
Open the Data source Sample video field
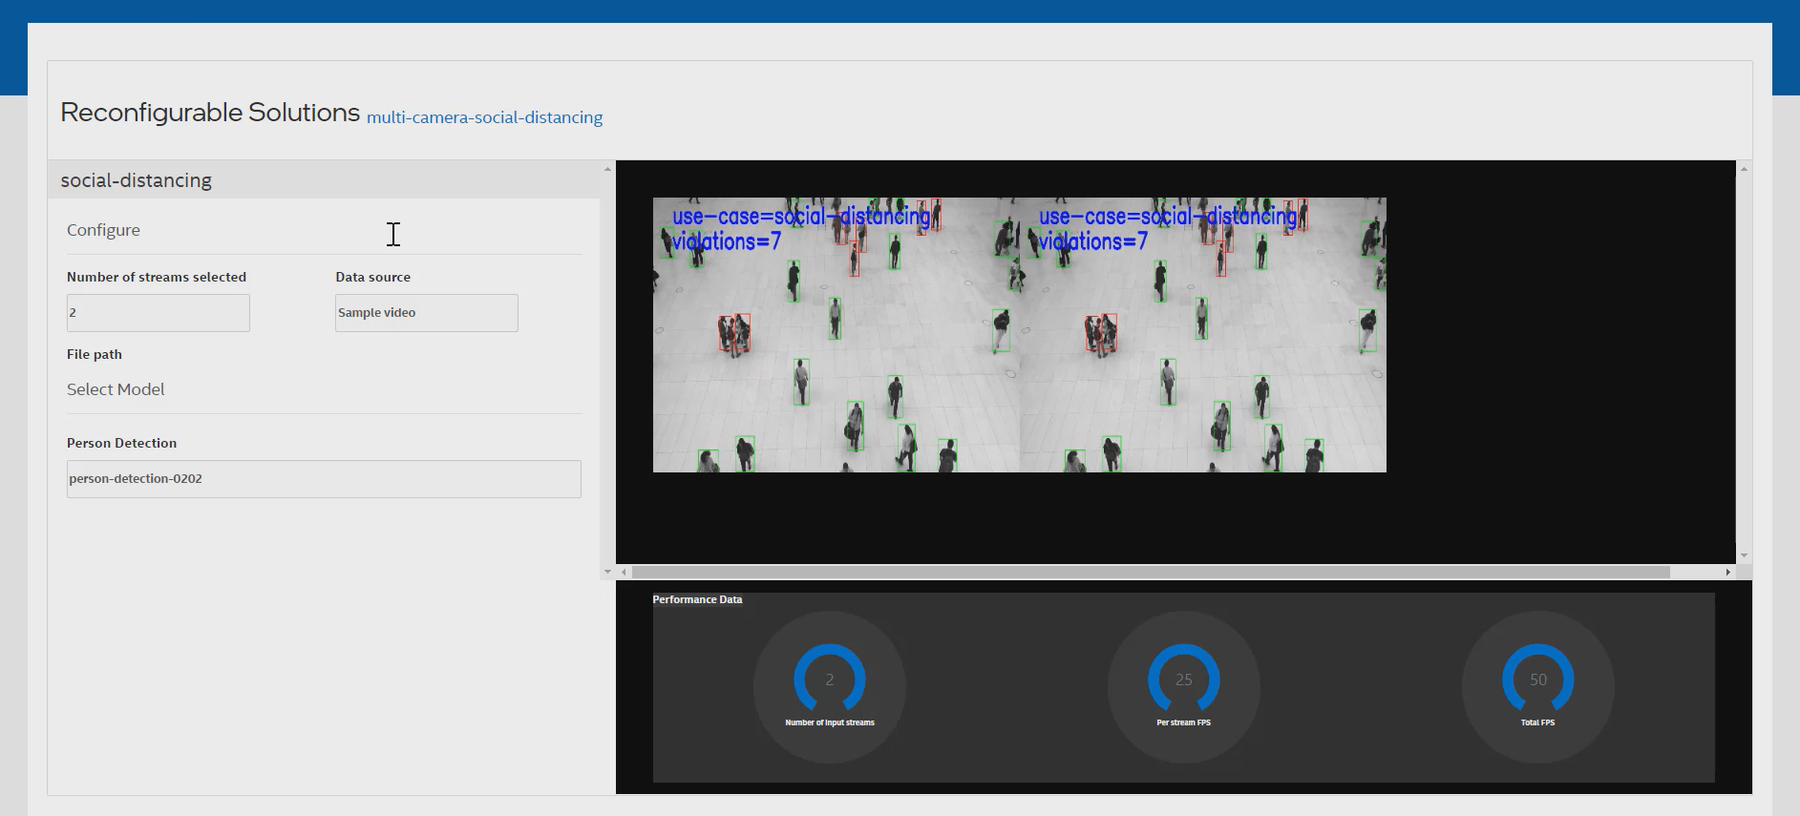[426, 313]
